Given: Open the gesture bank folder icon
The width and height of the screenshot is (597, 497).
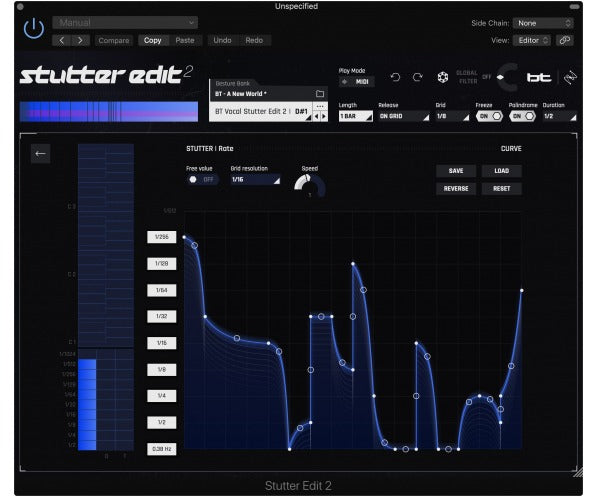Looking at the screenshot, I should 320,94.
